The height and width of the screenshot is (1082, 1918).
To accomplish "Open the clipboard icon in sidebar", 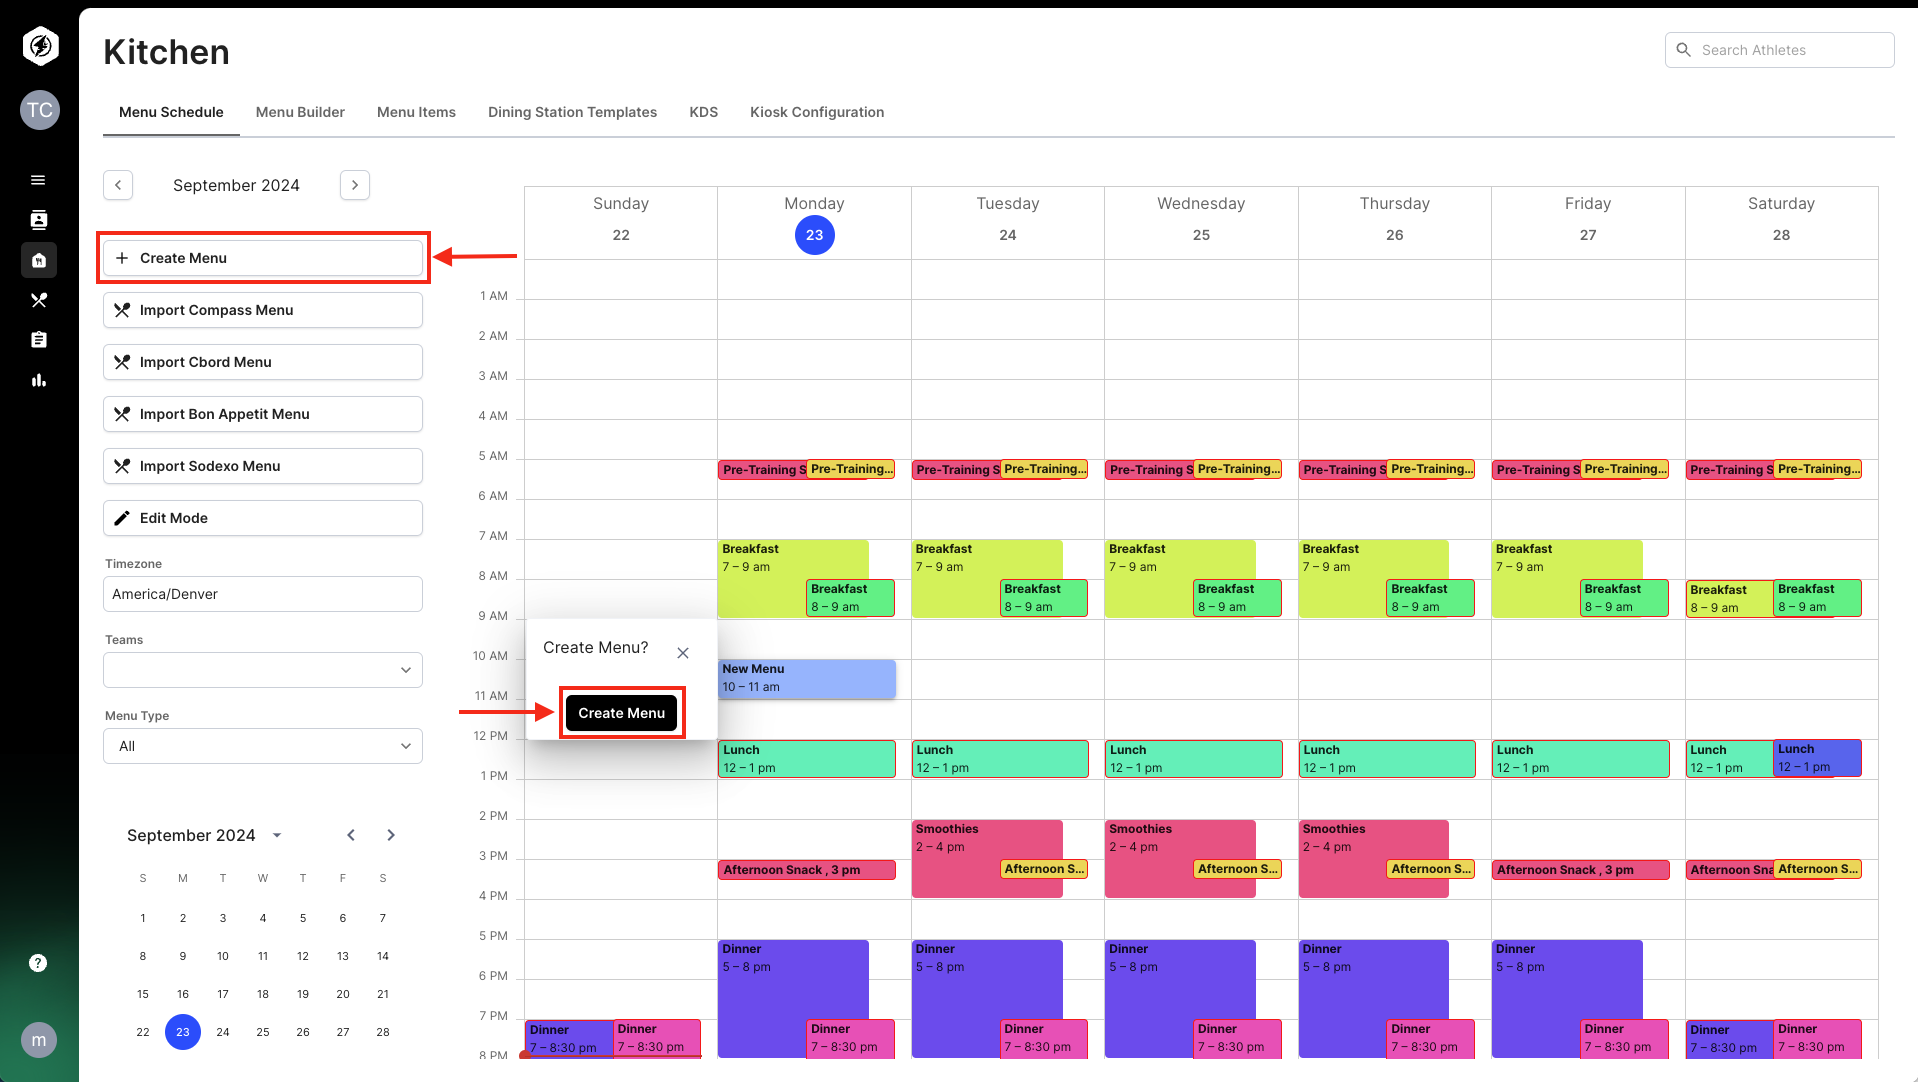I will pyautogui.click(x=39, y=340).
